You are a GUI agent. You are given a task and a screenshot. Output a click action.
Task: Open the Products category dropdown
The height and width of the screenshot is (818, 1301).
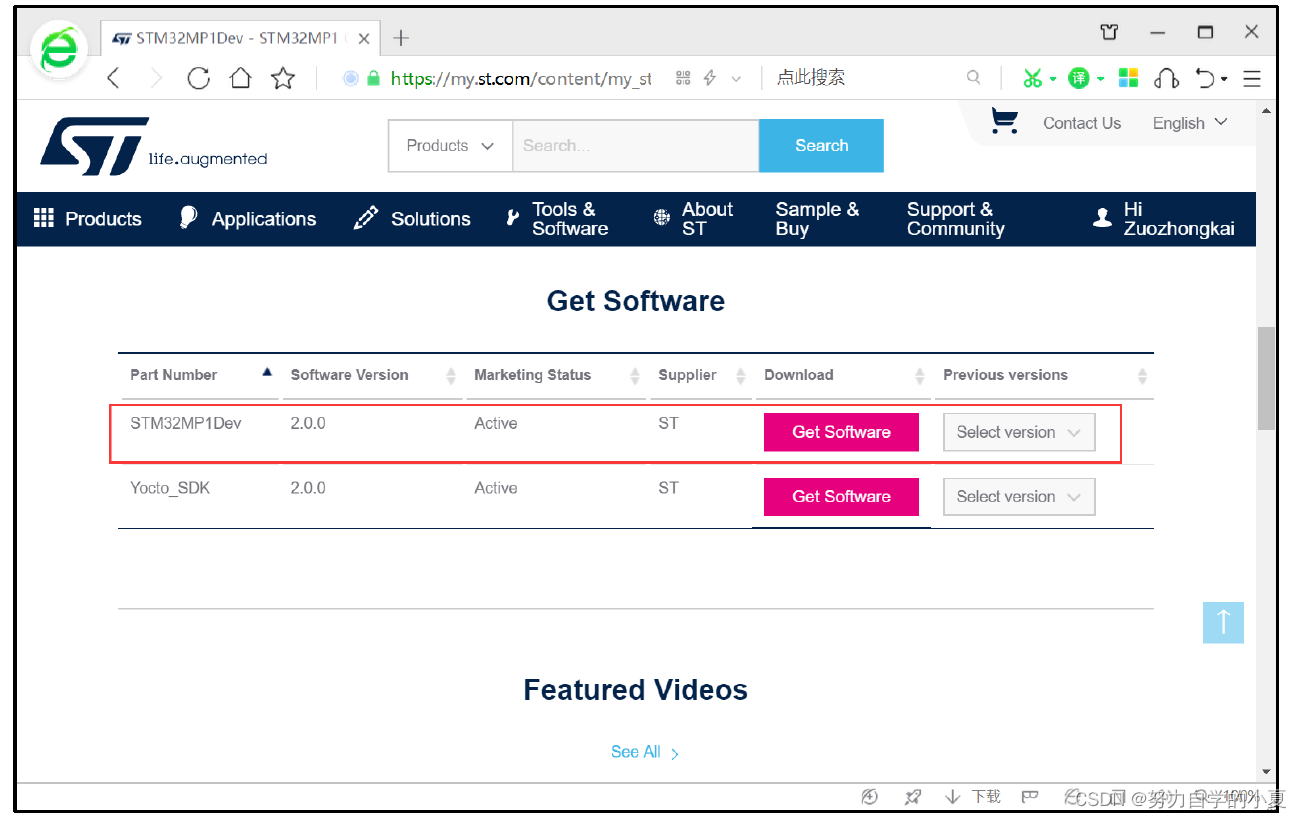pyautogui.click(x=450, y=146)
